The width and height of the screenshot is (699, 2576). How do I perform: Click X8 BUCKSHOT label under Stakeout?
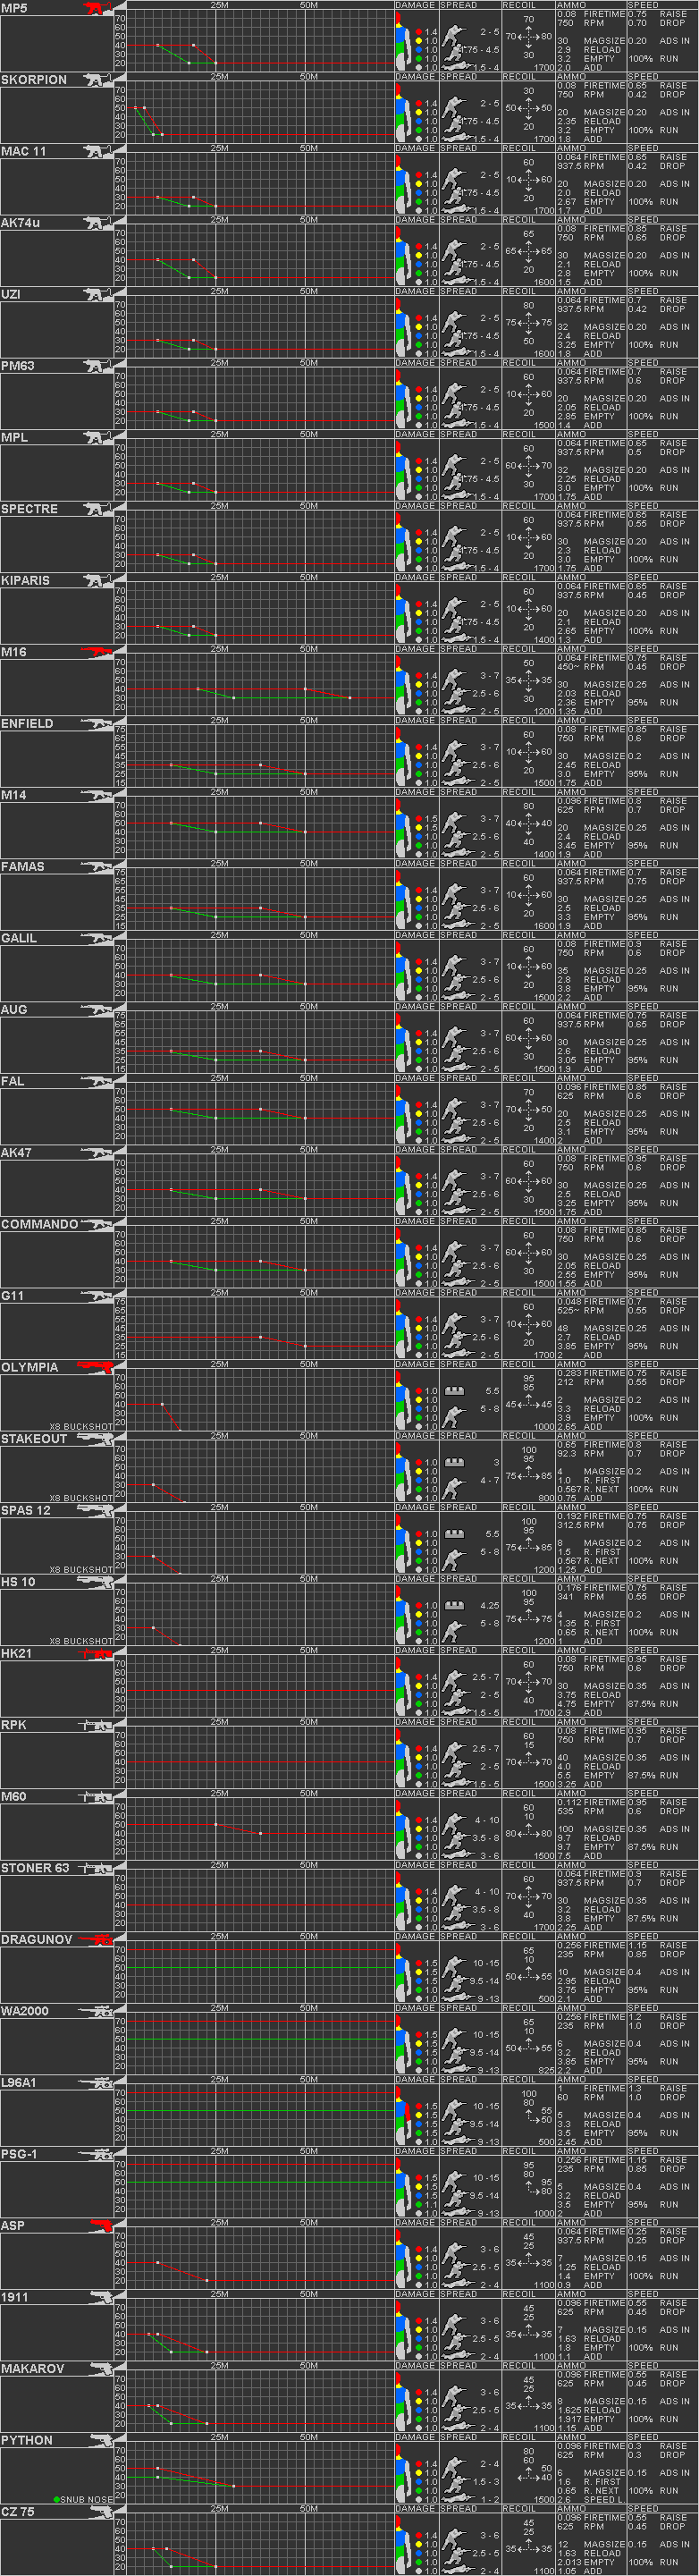81,1498
